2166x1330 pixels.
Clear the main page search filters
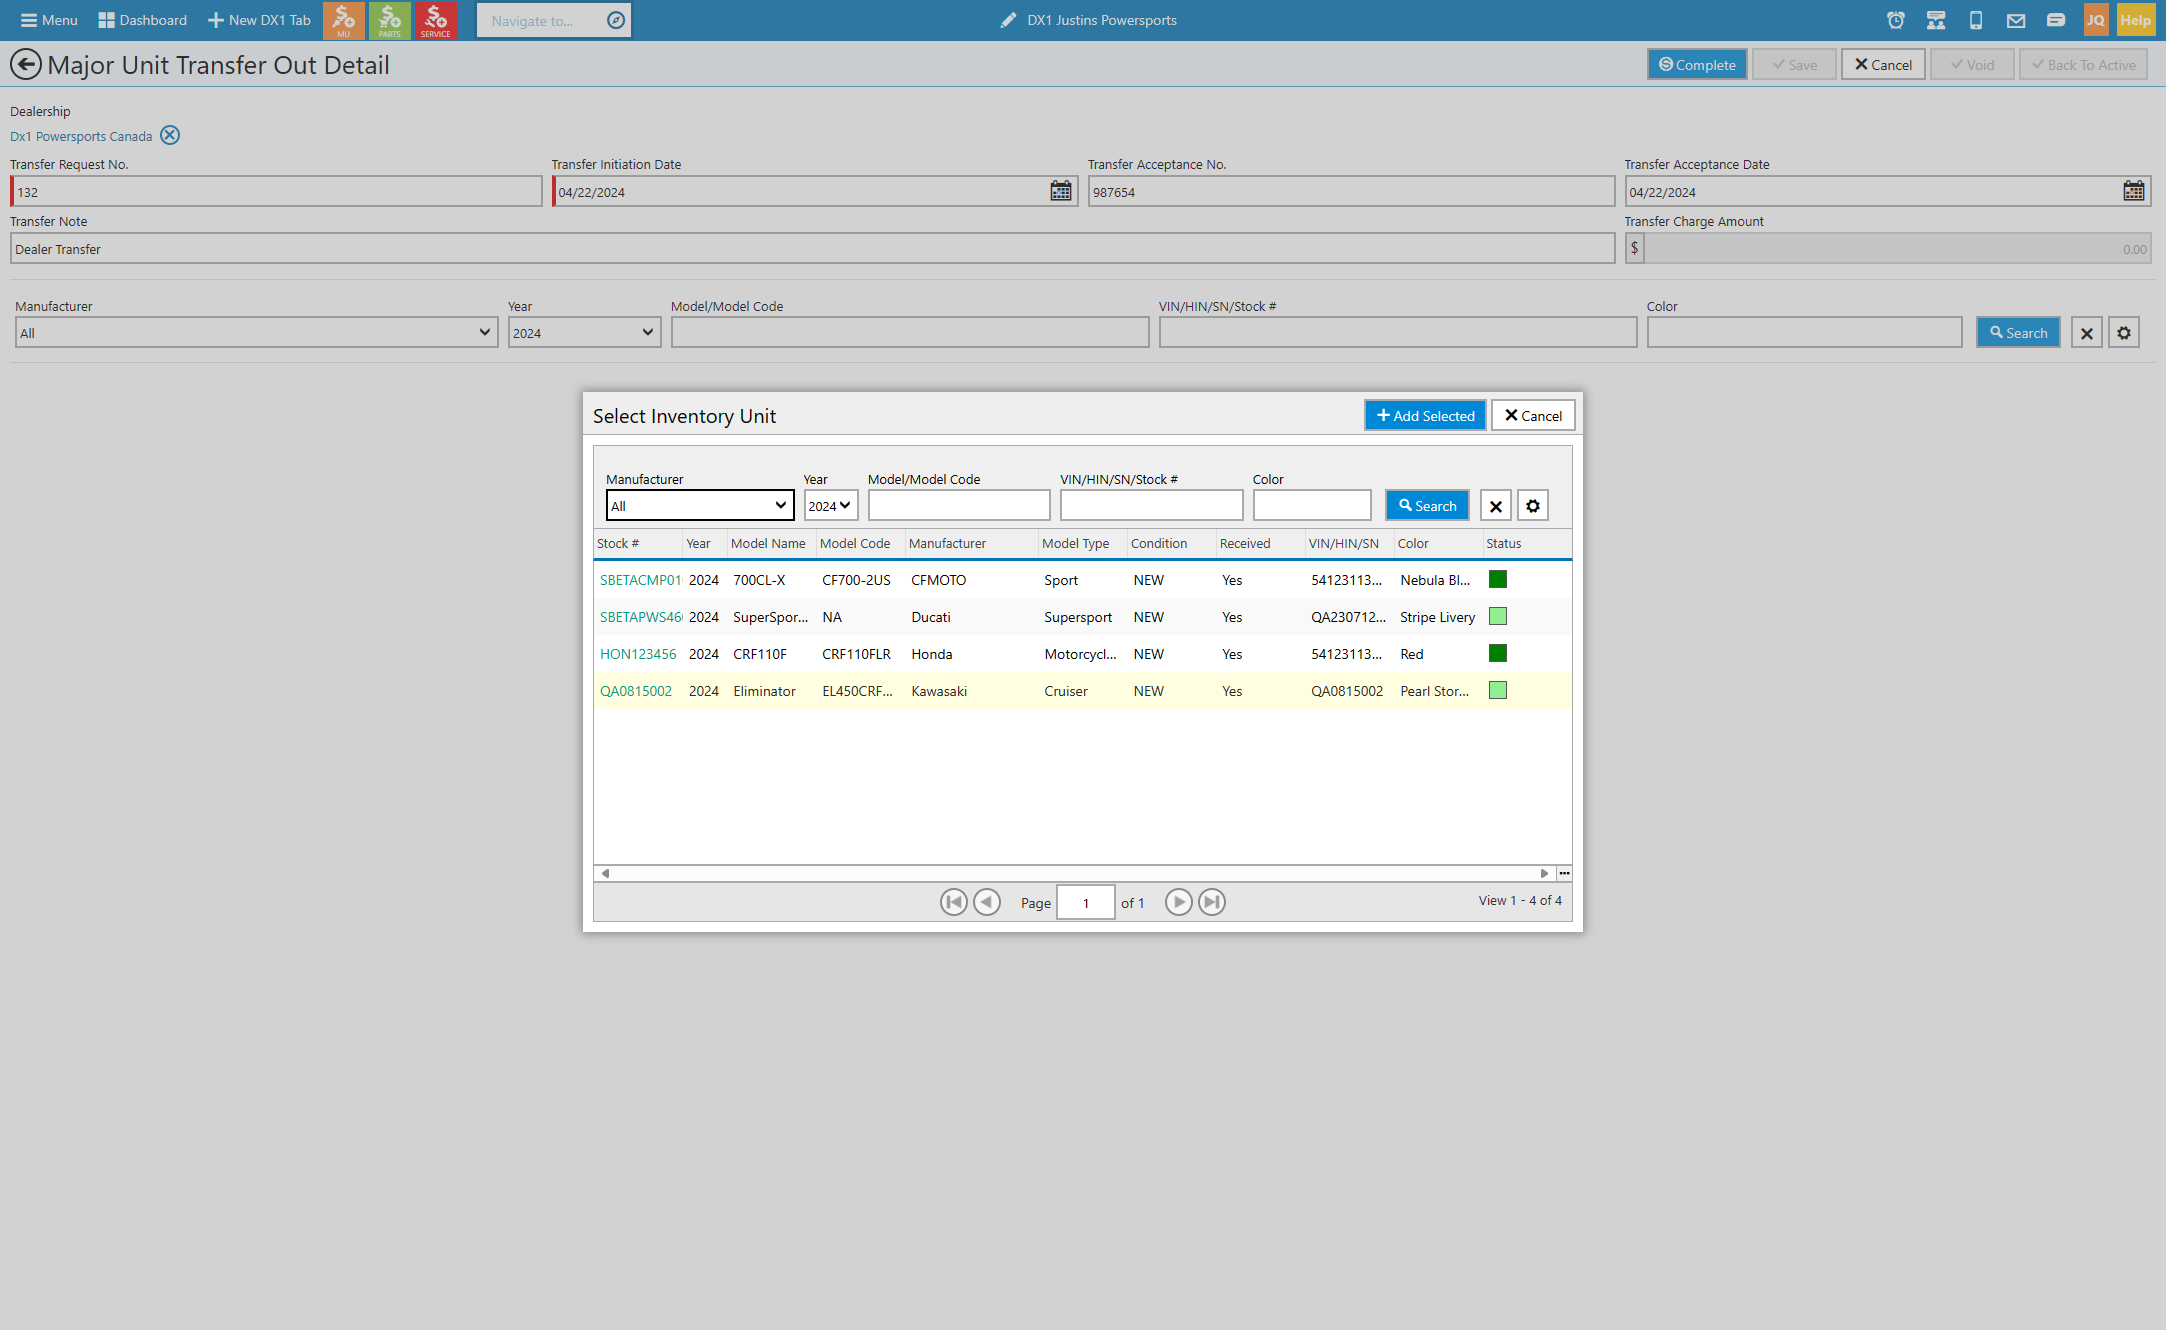click(x=2087, y=333)
